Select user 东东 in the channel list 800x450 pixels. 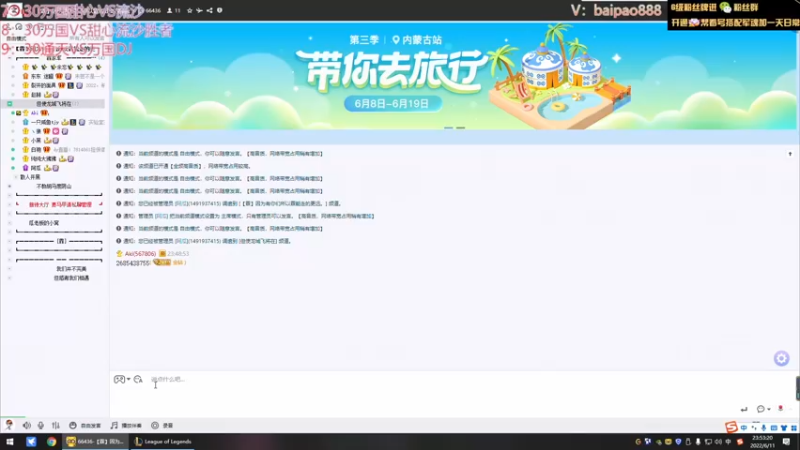(x=42, y=76)
